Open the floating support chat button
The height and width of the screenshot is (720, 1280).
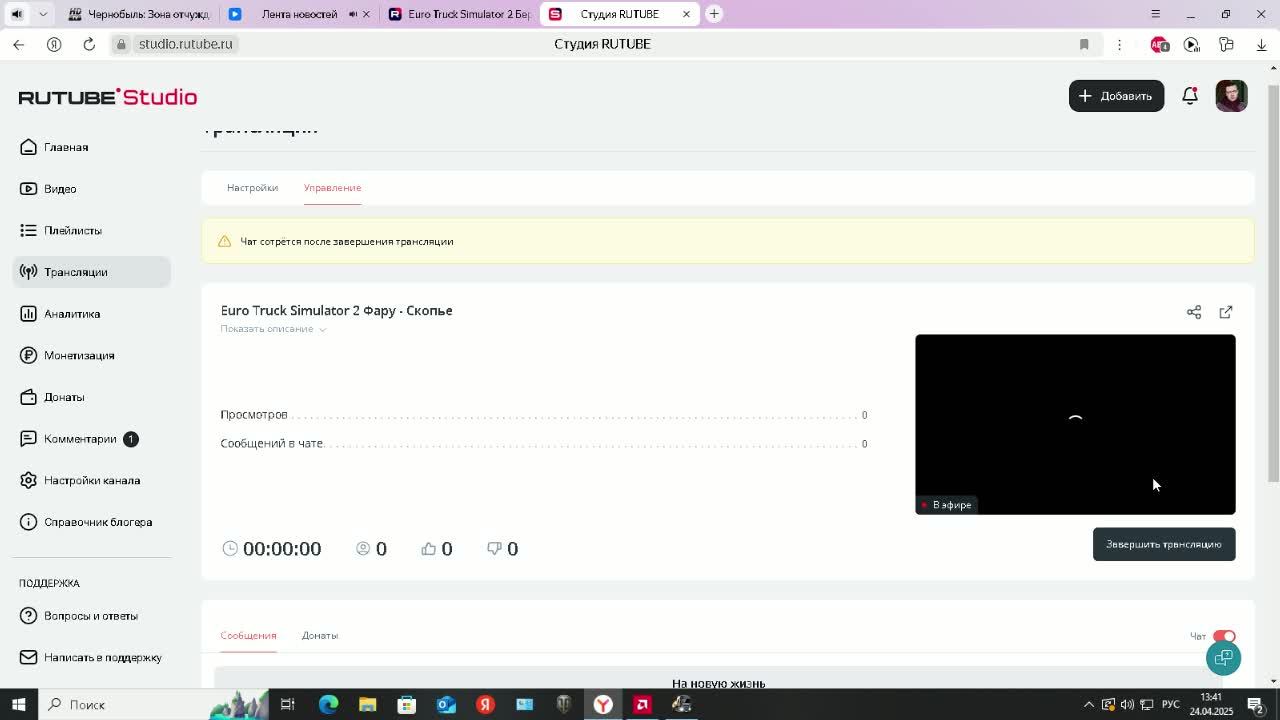click(1223, 657)
